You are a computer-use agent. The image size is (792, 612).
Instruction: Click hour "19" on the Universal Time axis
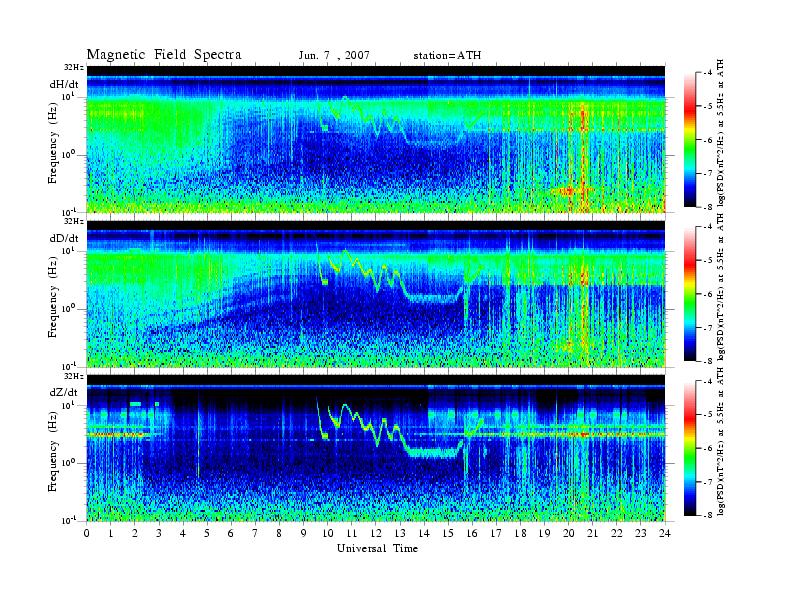[544, 534]
